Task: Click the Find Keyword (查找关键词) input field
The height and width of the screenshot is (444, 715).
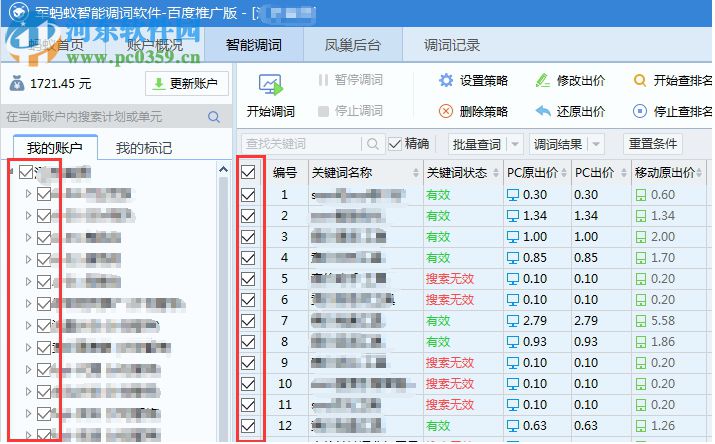Action: [301, 144]
